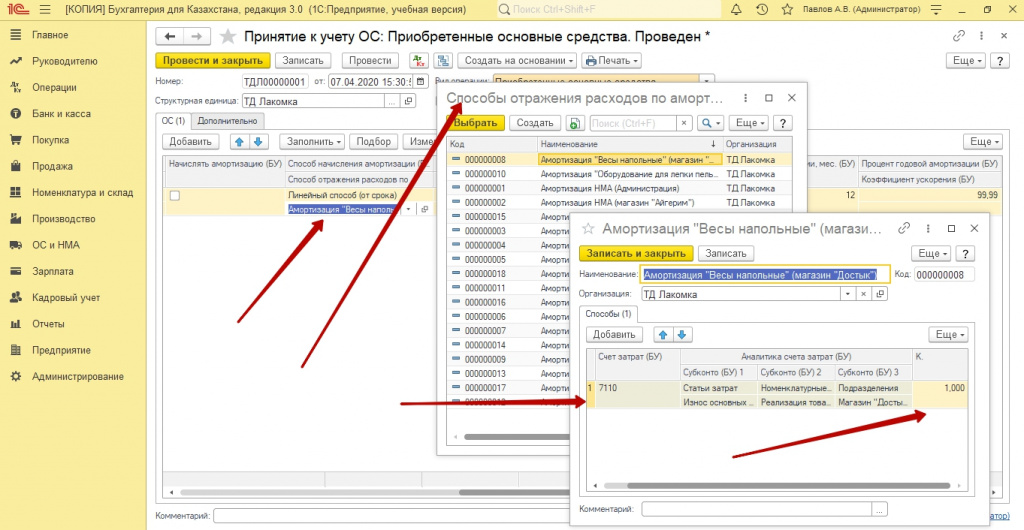Move способ row down in Амортизация window
This screenshot has width=1024, height=530.
click(x=682, y=335)
